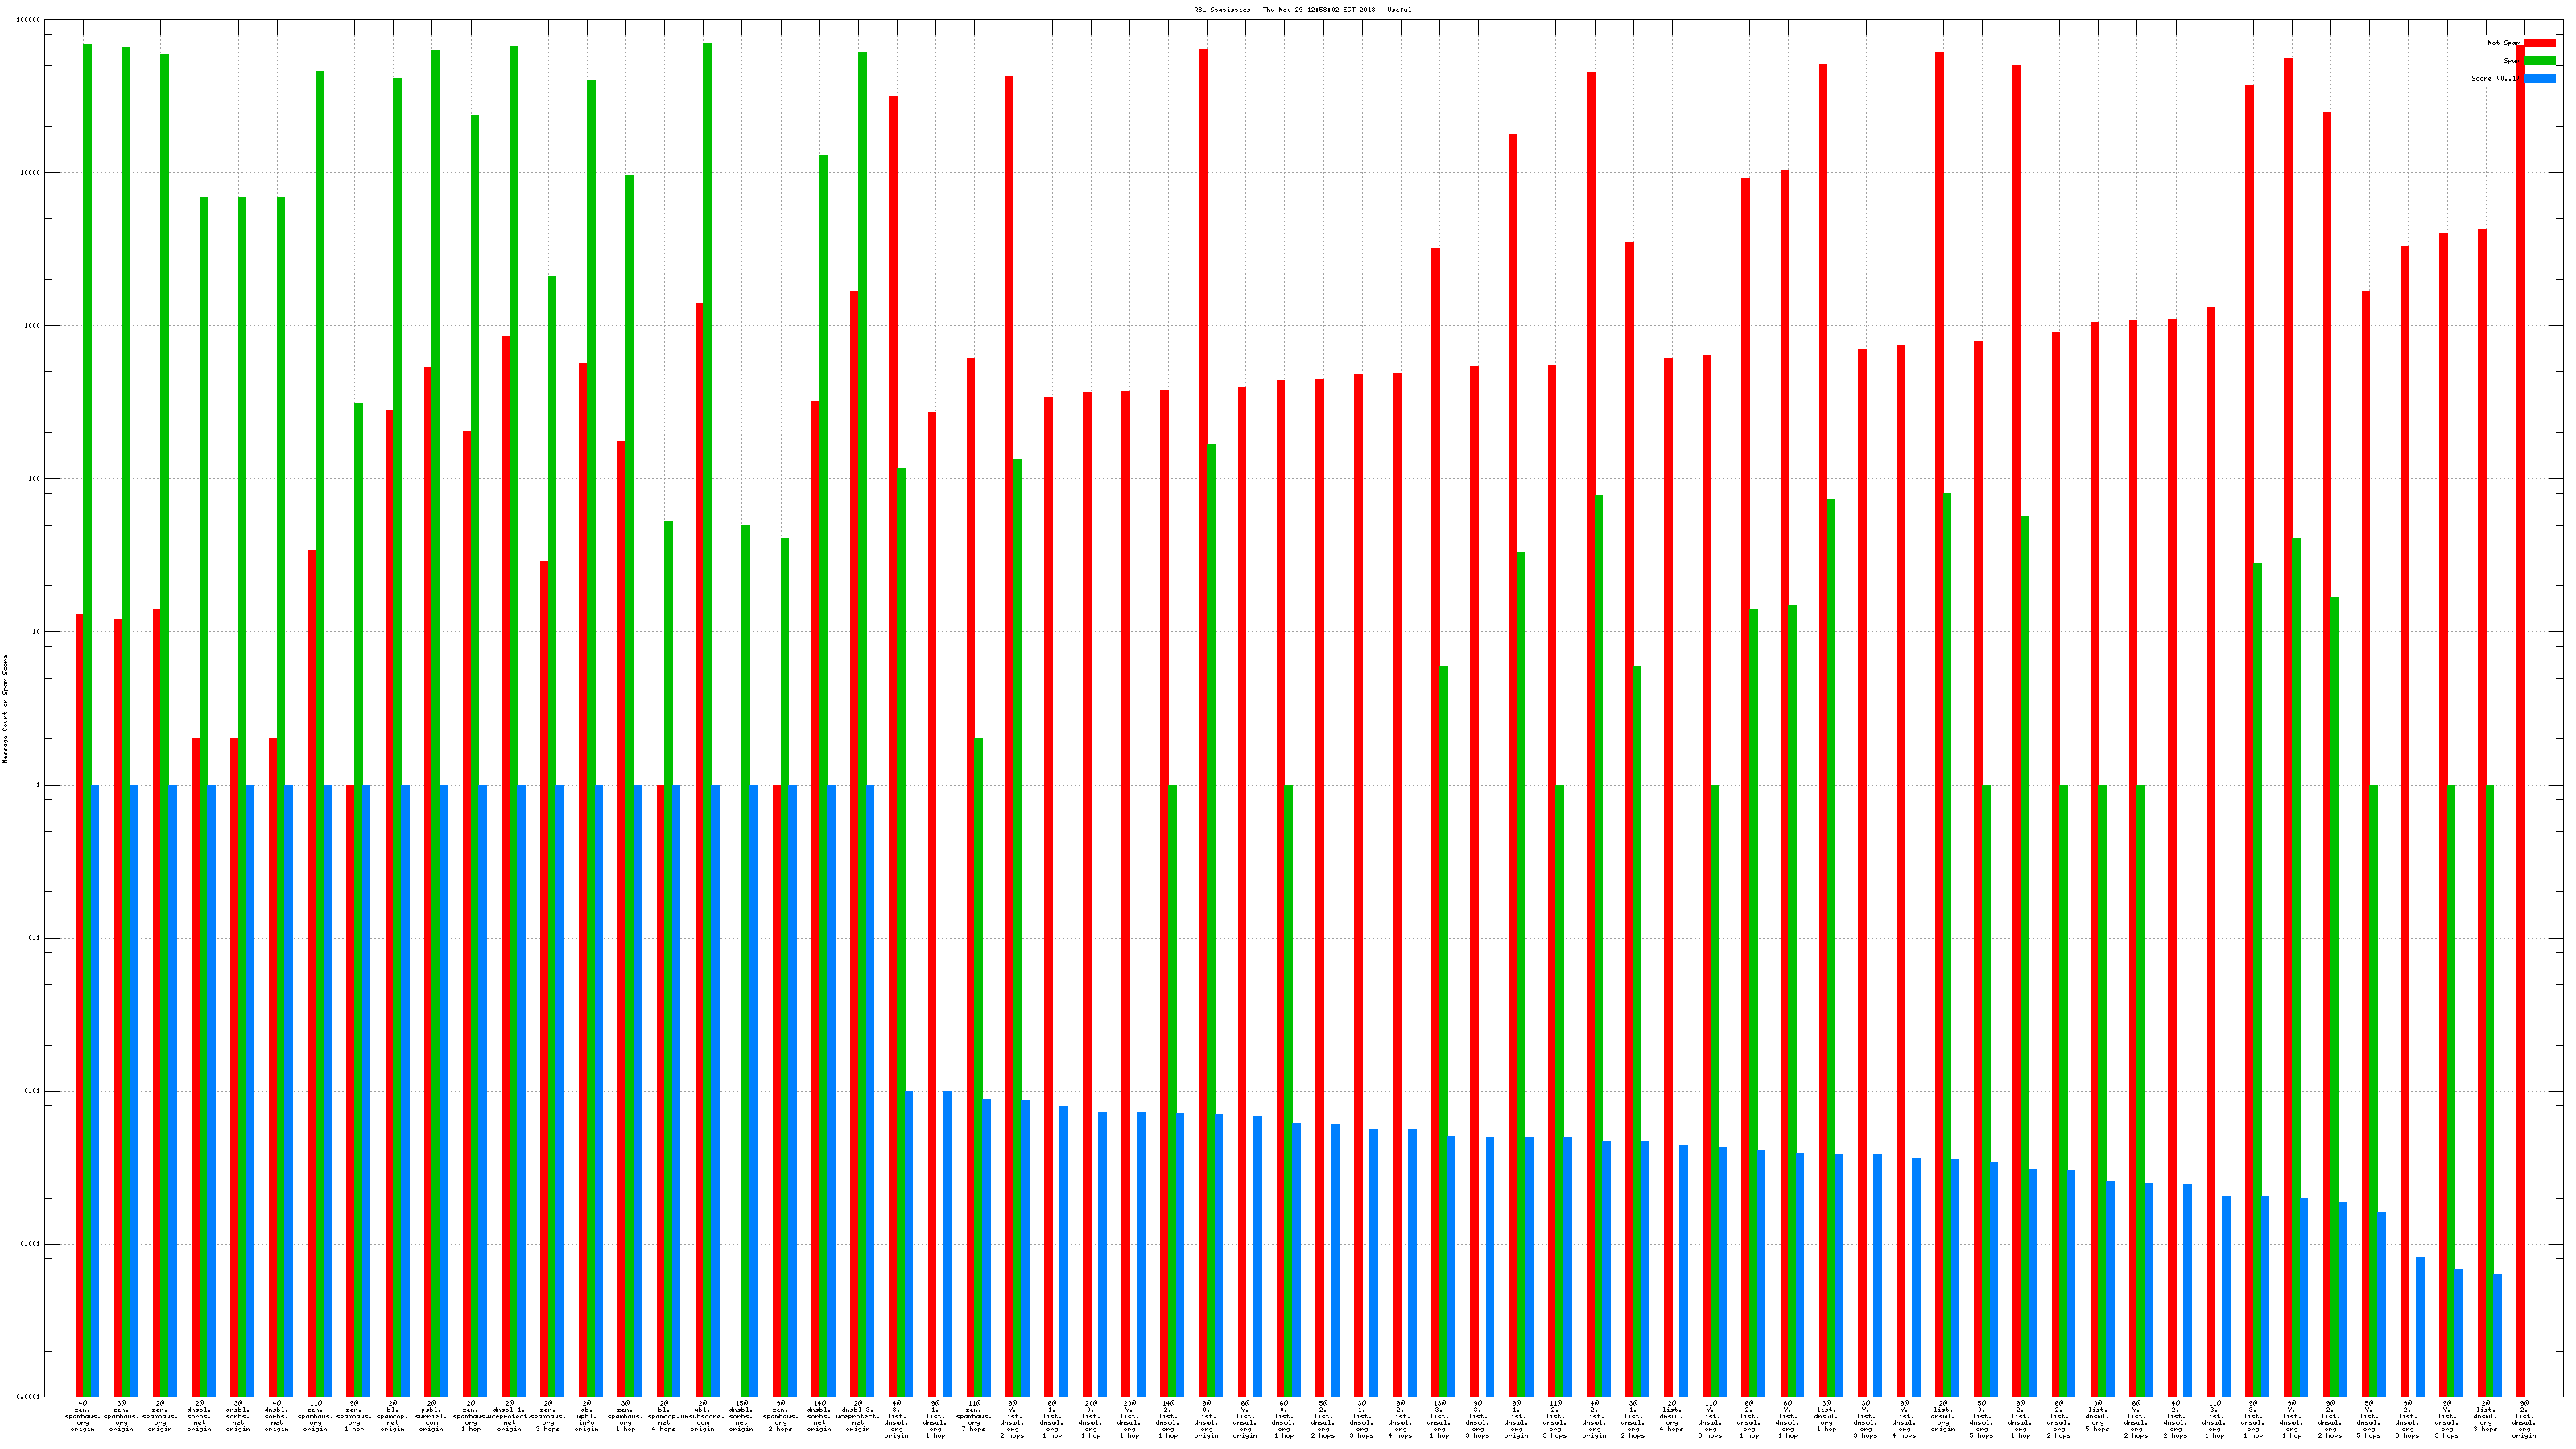Click the dnsbl-3.uceprotect.net origin label
The height and width of the screenshot is (1449, 2576).
(858, 1416)
